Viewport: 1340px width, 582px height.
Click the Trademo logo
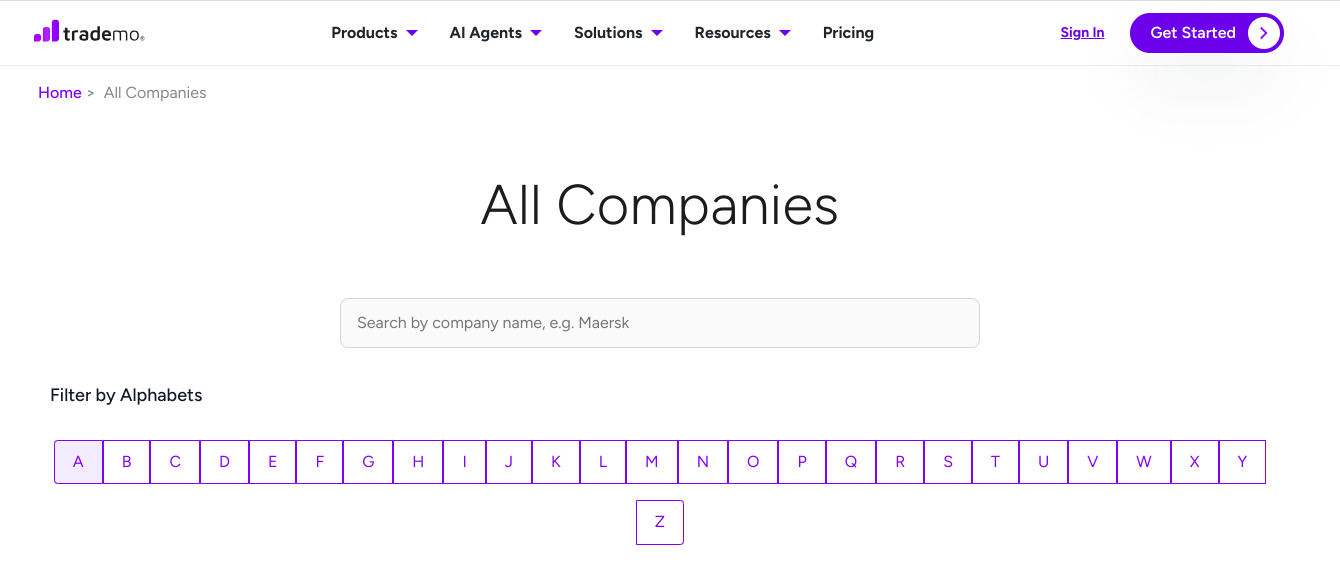[x=89, y=33]
